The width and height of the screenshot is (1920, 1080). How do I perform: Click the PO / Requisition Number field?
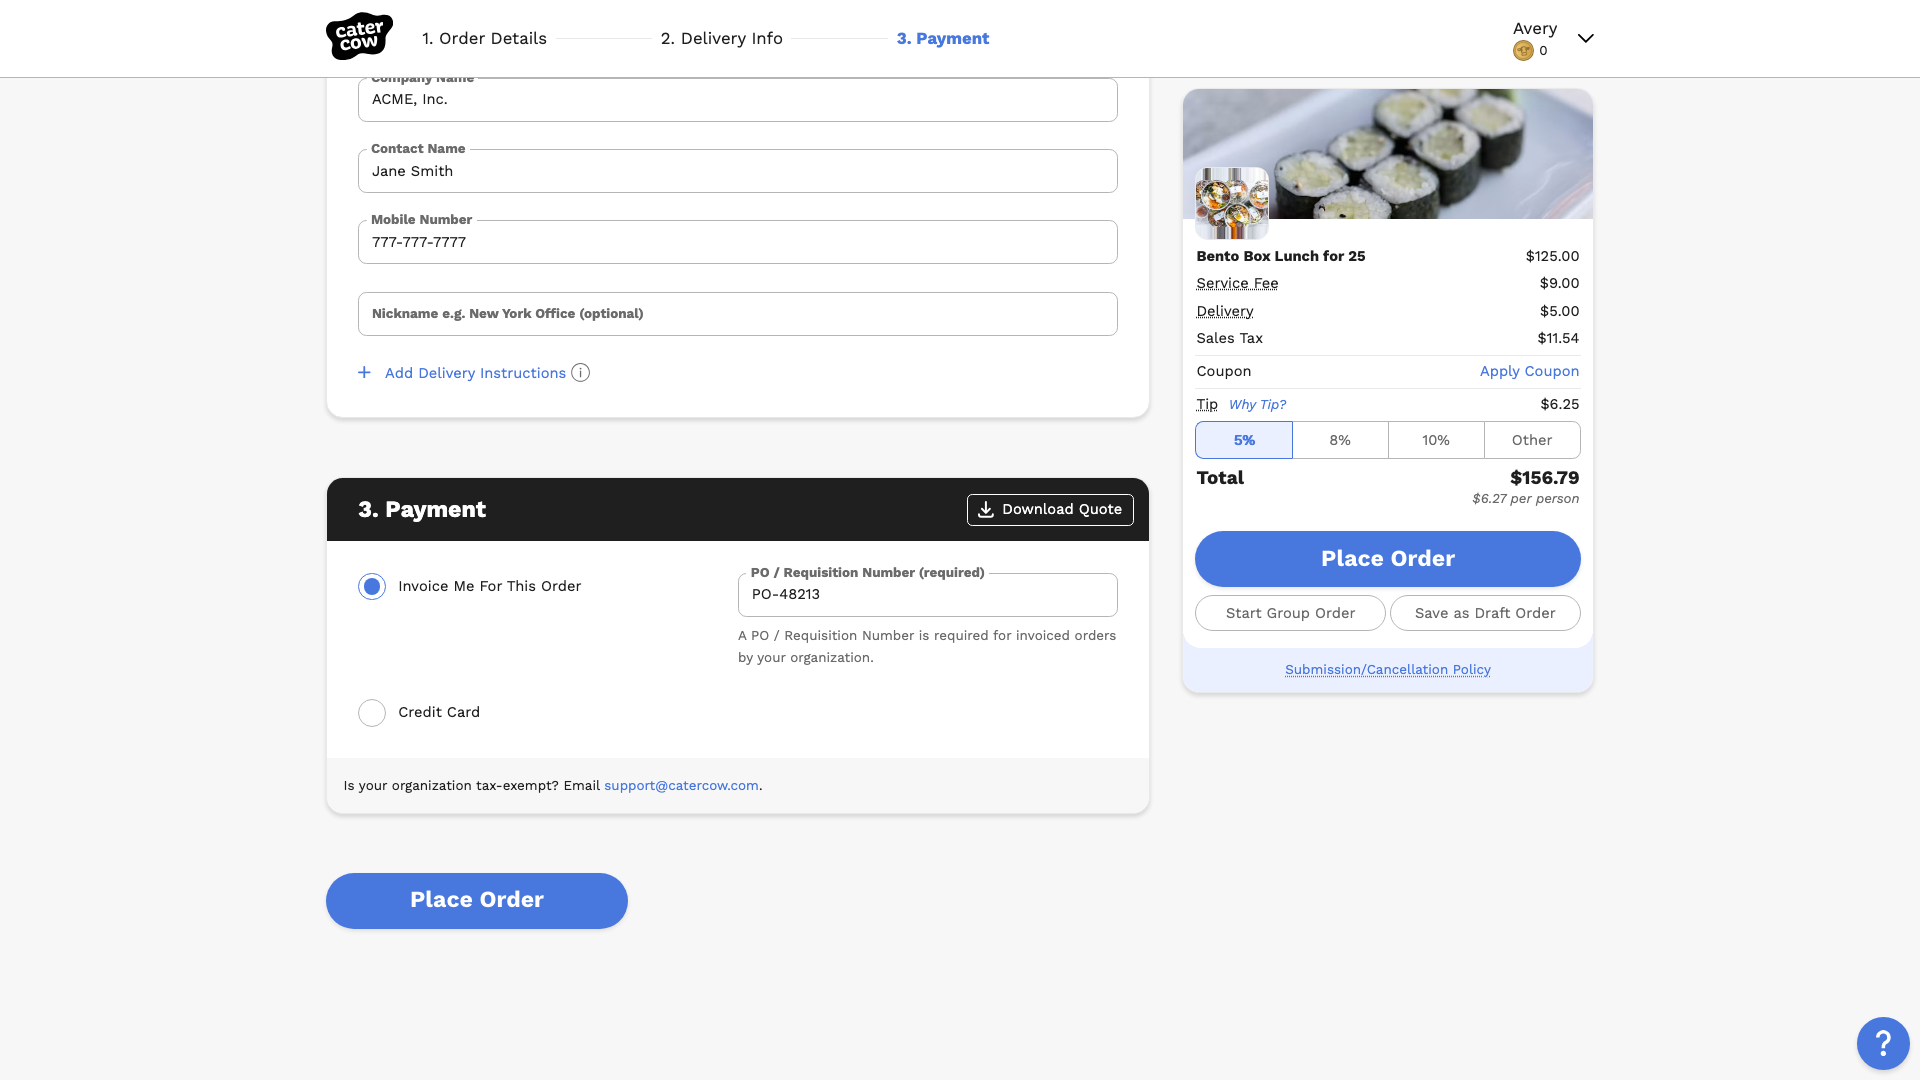click(927, 595)
